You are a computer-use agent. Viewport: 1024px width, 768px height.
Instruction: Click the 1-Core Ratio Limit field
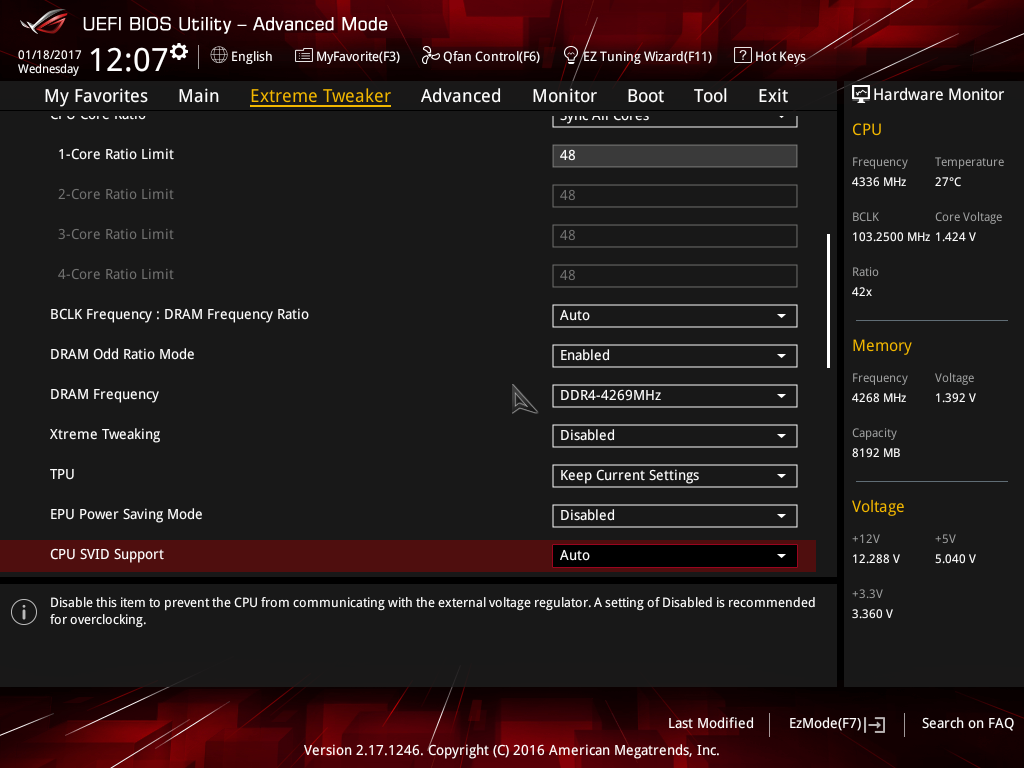coord(675,155)
